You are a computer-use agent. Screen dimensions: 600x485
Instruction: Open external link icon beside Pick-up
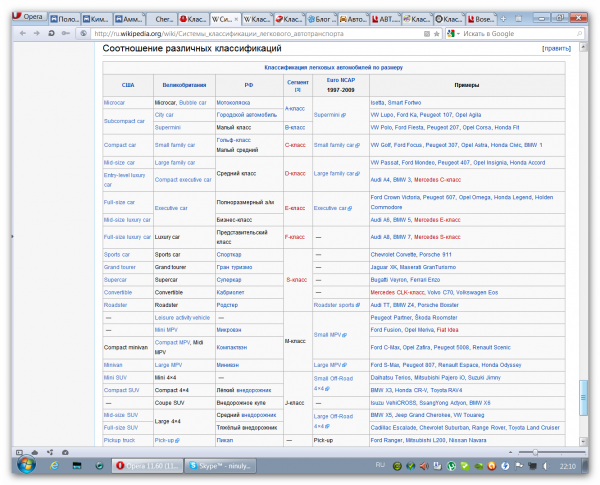pyautogui.click(x=177, y=441)
